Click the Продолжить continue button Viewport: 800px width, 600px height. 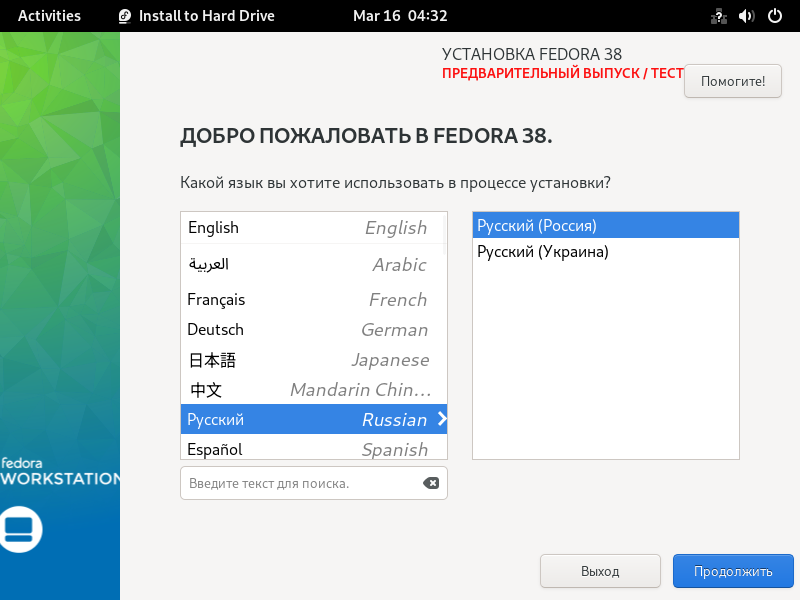tap(733, 571)
